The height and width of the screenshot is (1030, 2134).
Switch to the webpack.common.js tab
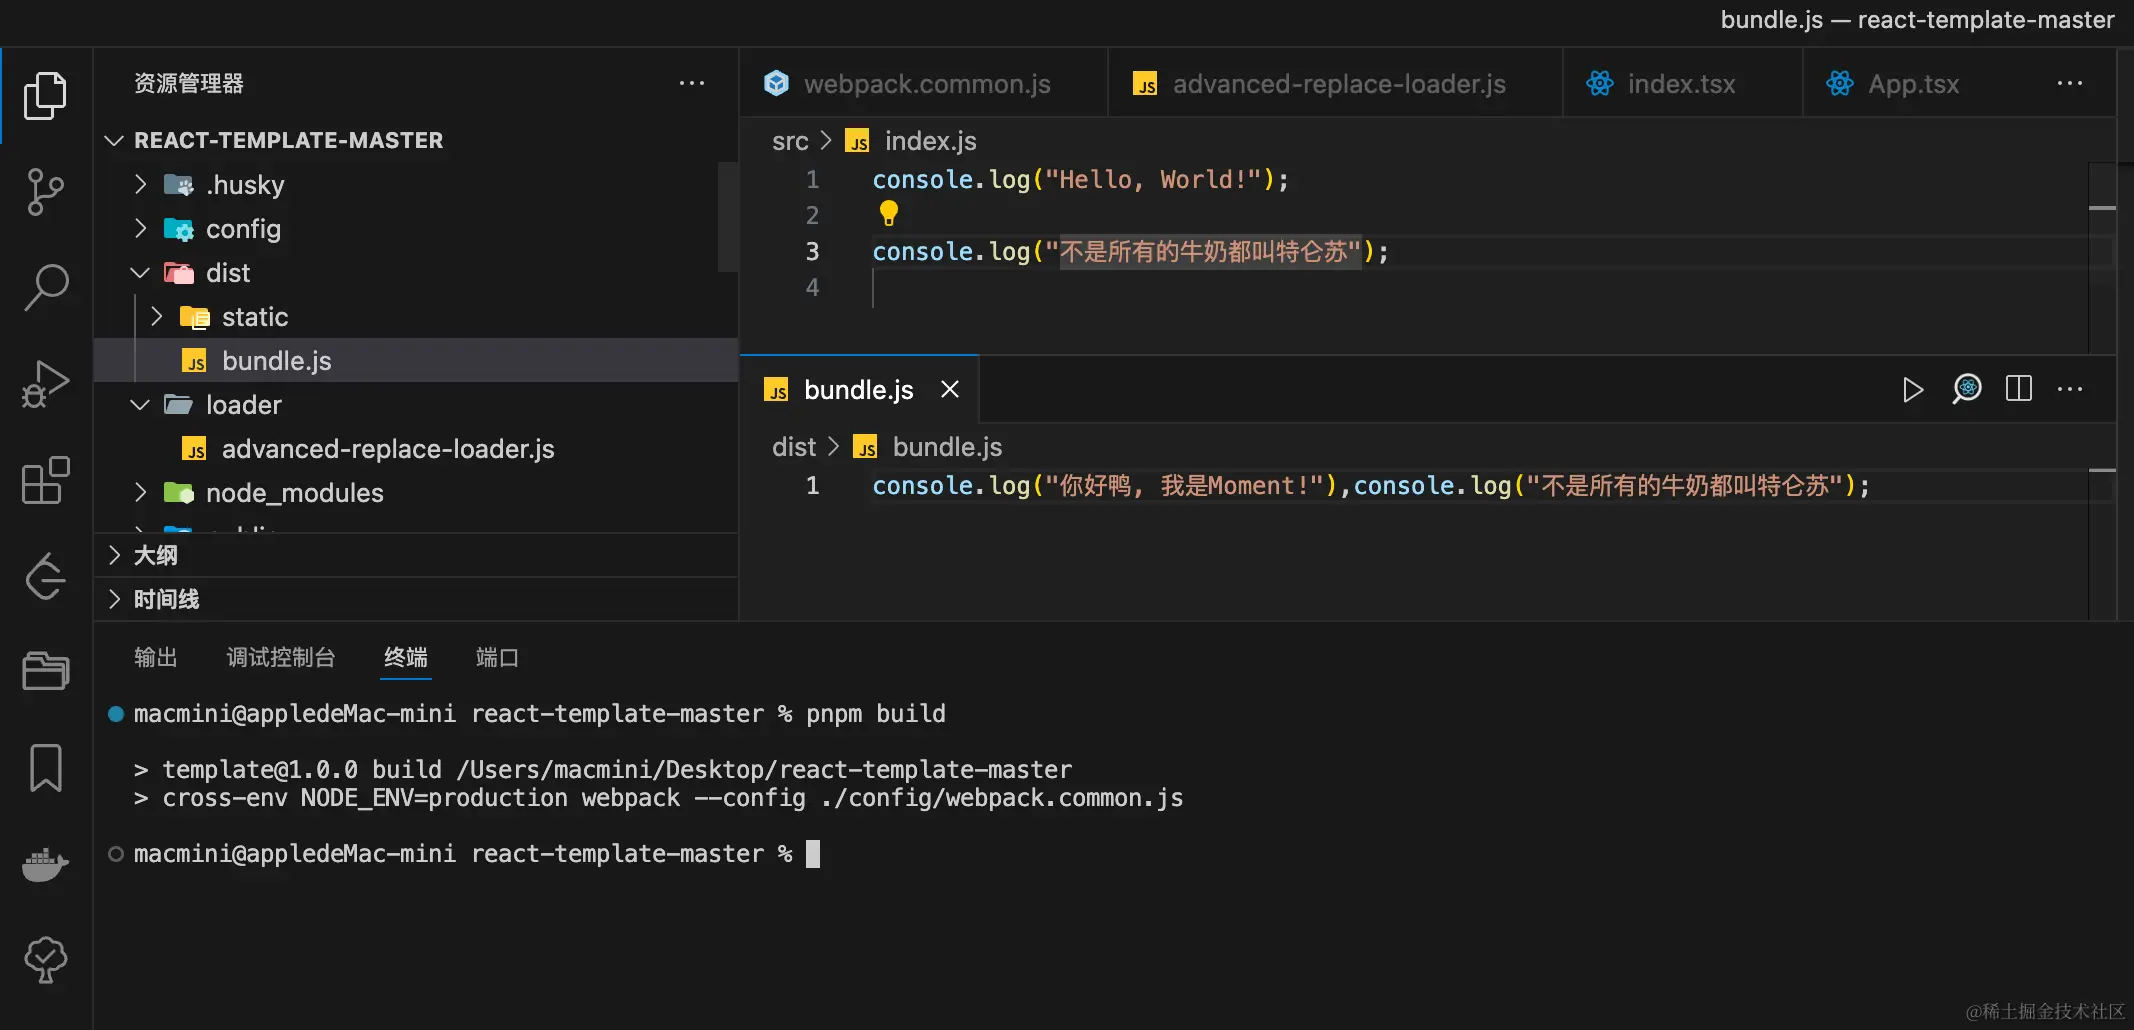pos(926,84)
